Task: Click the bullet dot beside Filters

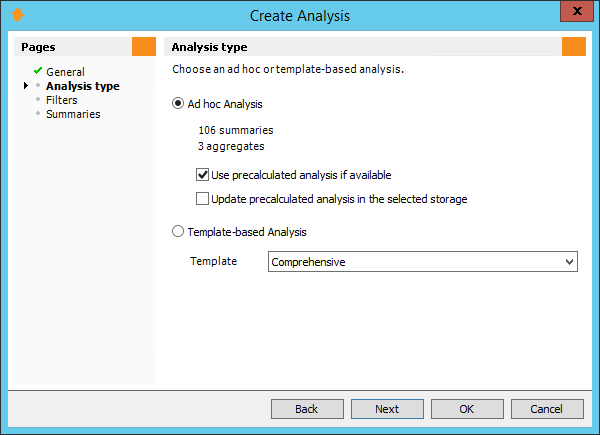Action: [x=38, y=99]
